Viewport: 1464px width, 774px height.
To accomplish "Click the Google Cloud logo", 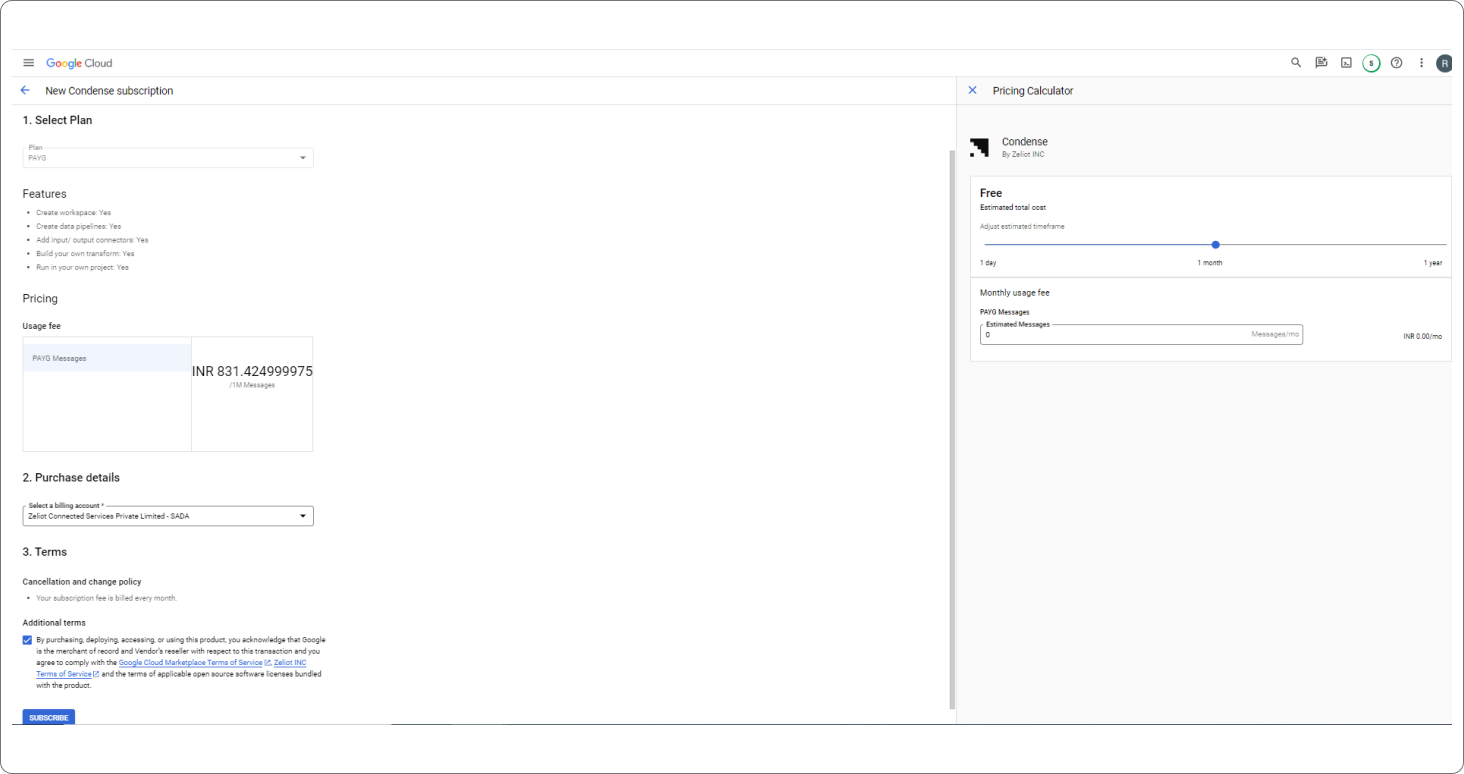I will (x=79, y=63).
